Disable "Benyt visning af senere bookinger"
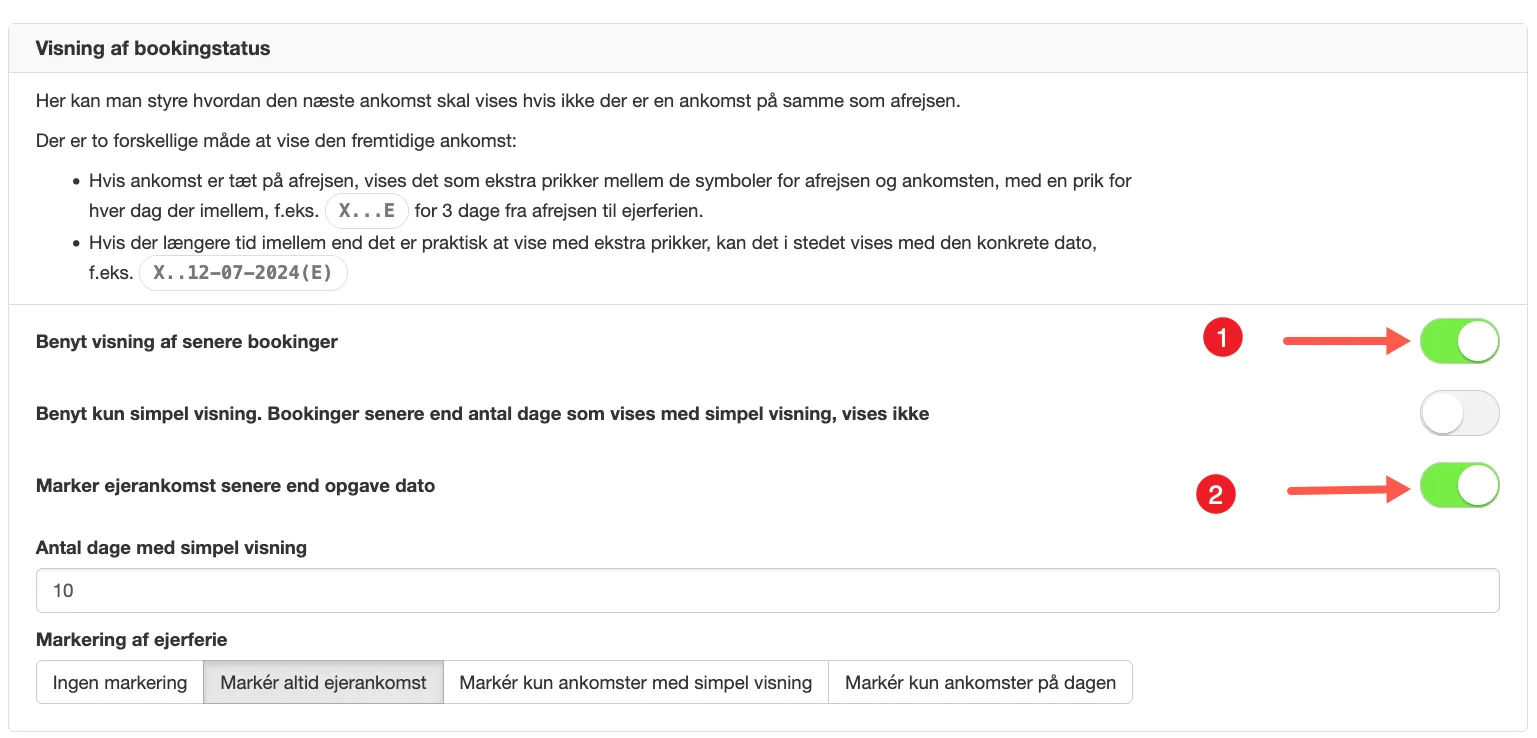This screenshot has width=1537, height=738. pyautogui.click(x=1460, y=340)
